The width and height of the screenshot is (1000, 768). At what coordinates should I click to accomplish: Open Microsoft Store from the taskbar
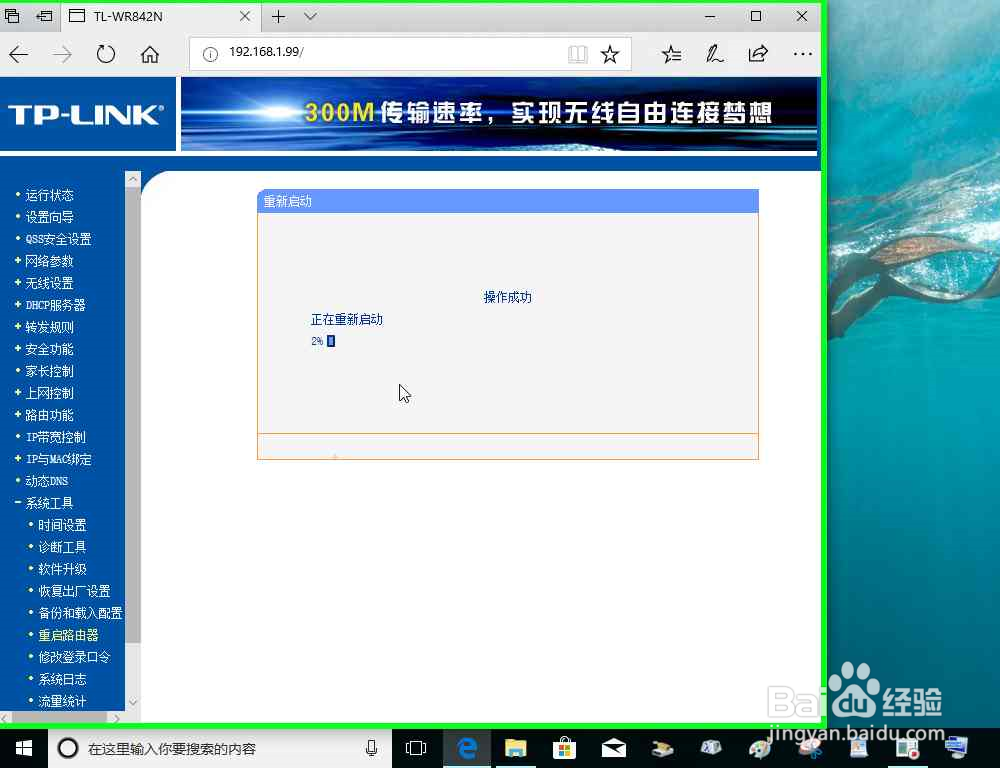click(564, 748)
